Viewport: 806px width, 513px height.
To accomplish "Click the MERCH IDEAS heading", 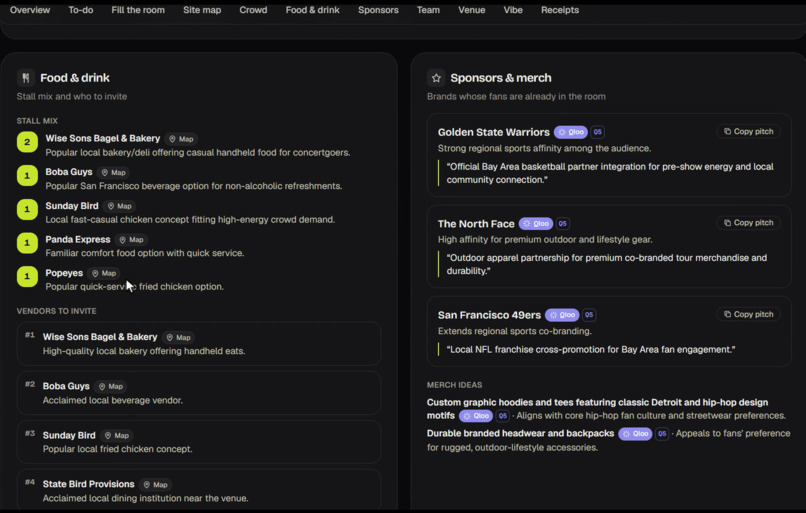I will [454, 385].
